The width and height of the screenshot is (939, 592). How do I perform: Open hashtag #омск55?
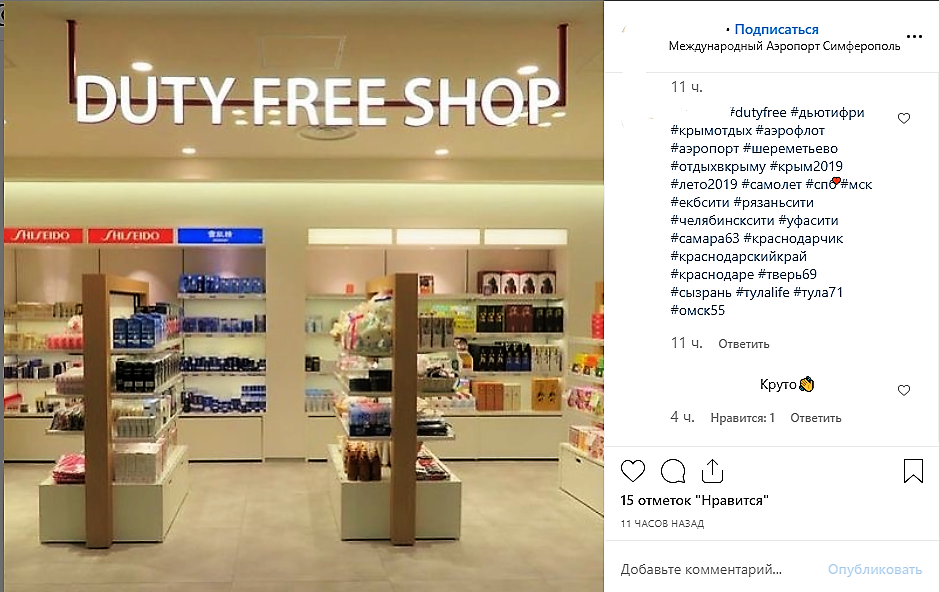point(698,310)
